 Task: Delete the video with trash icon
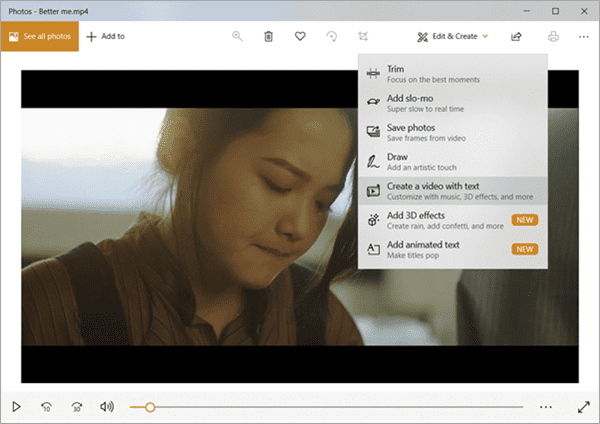(269, 36)
